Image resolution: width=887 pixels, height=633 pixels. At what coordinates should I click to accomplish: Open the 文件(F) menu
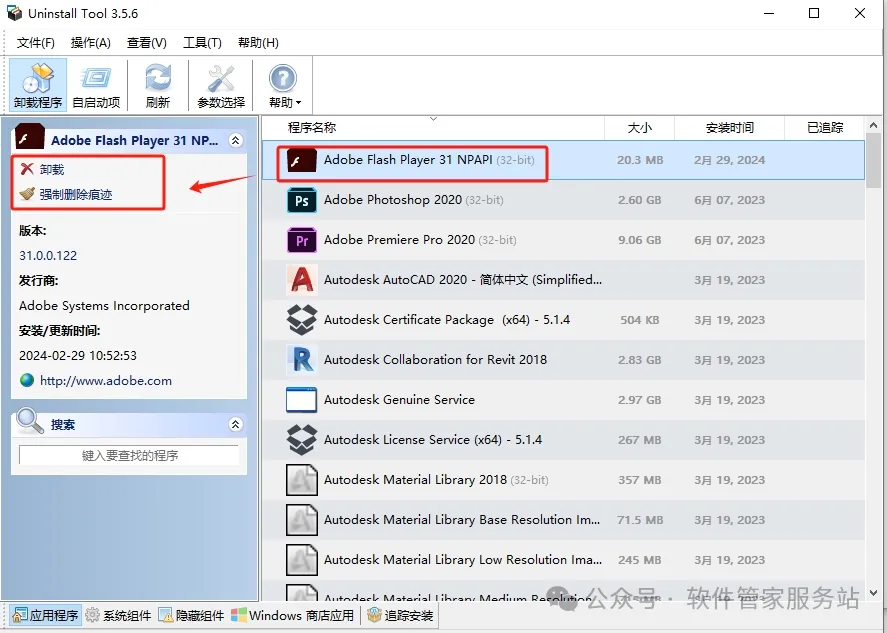[36, 43]
